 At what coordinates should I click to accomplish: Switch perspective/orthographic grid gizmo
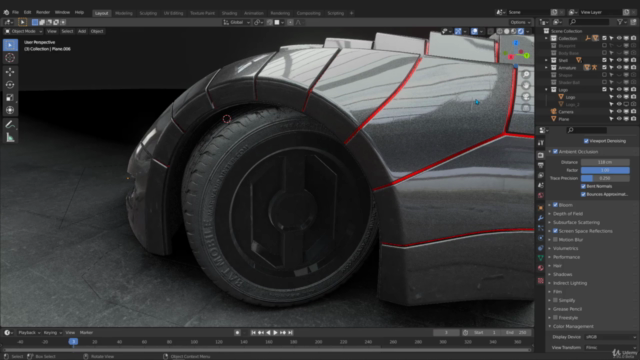click(526, 108)
